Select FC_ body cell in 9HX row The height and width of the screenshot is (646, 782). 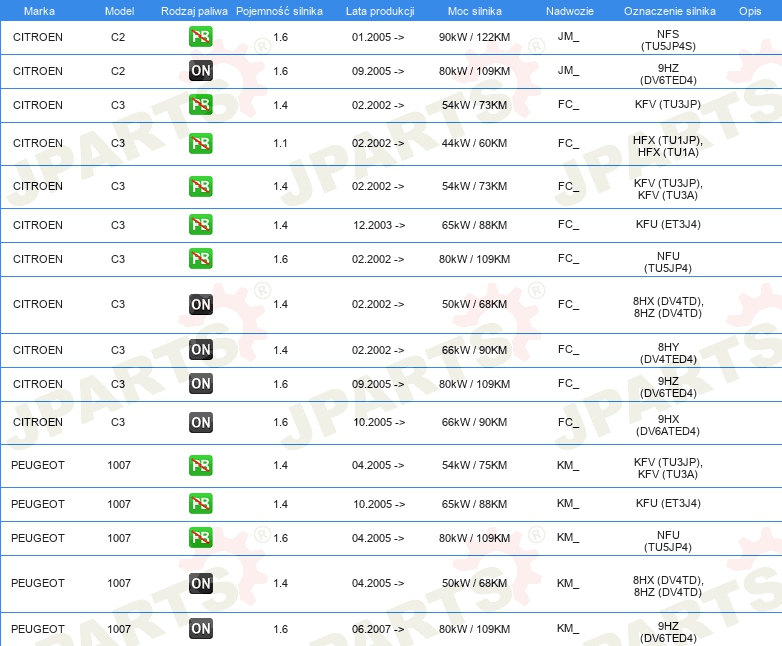568,422
